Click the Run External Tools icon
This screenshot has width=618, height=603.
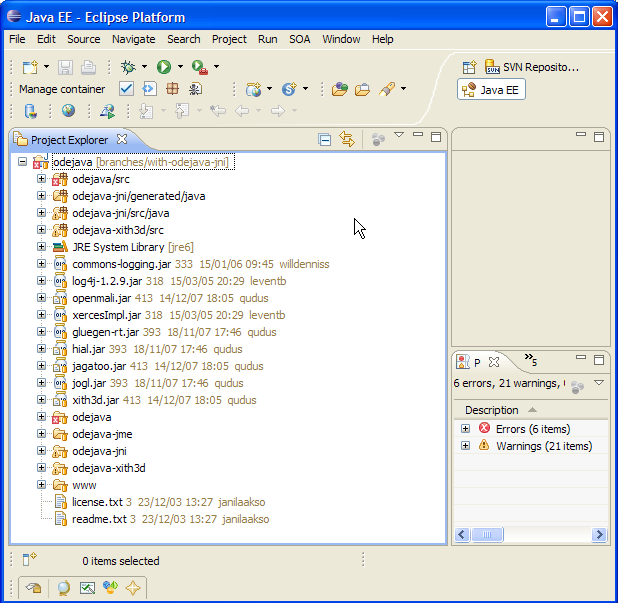click(x=199, y=67)
